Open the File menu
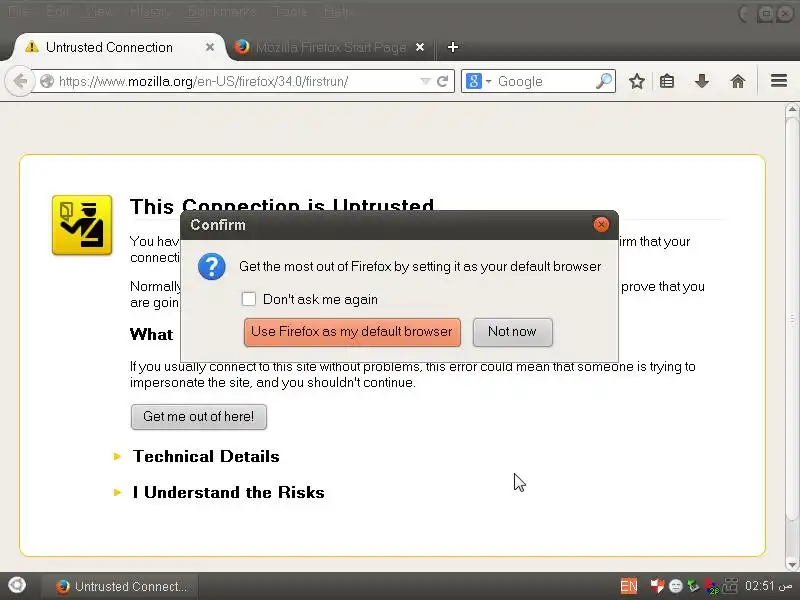 [x=18, y=12]
